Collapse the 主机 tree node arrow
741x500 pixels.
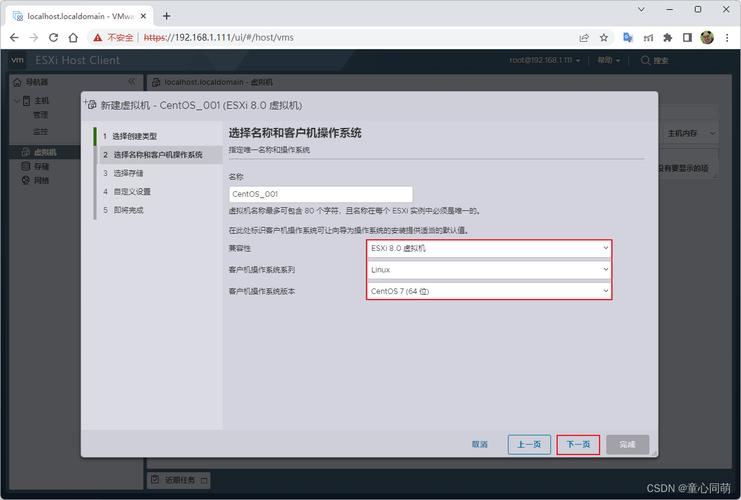(17, 101)
